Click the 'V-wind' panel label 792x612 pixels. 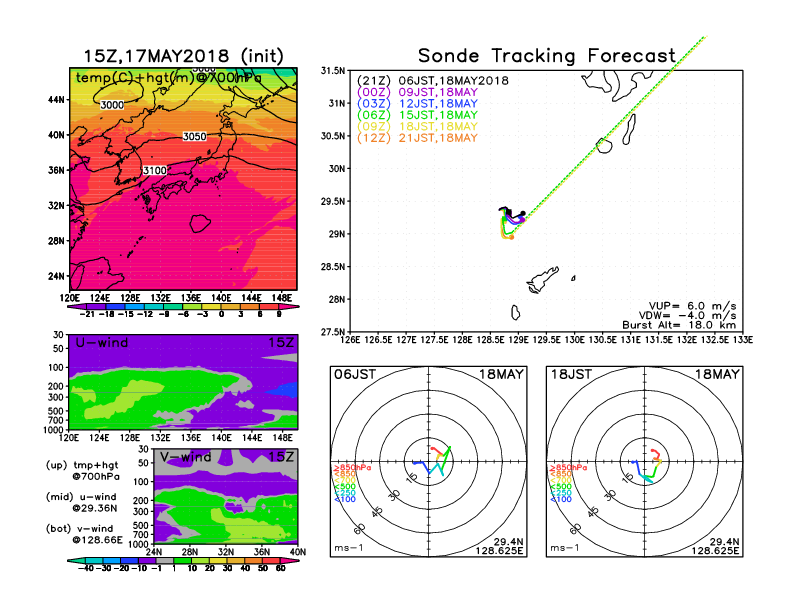(186, 457)
